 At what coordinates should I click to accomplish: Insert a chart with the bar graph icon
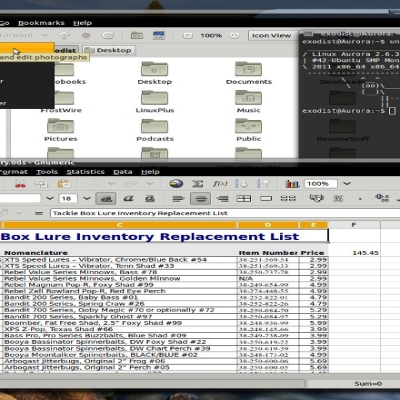pos(292,184)
